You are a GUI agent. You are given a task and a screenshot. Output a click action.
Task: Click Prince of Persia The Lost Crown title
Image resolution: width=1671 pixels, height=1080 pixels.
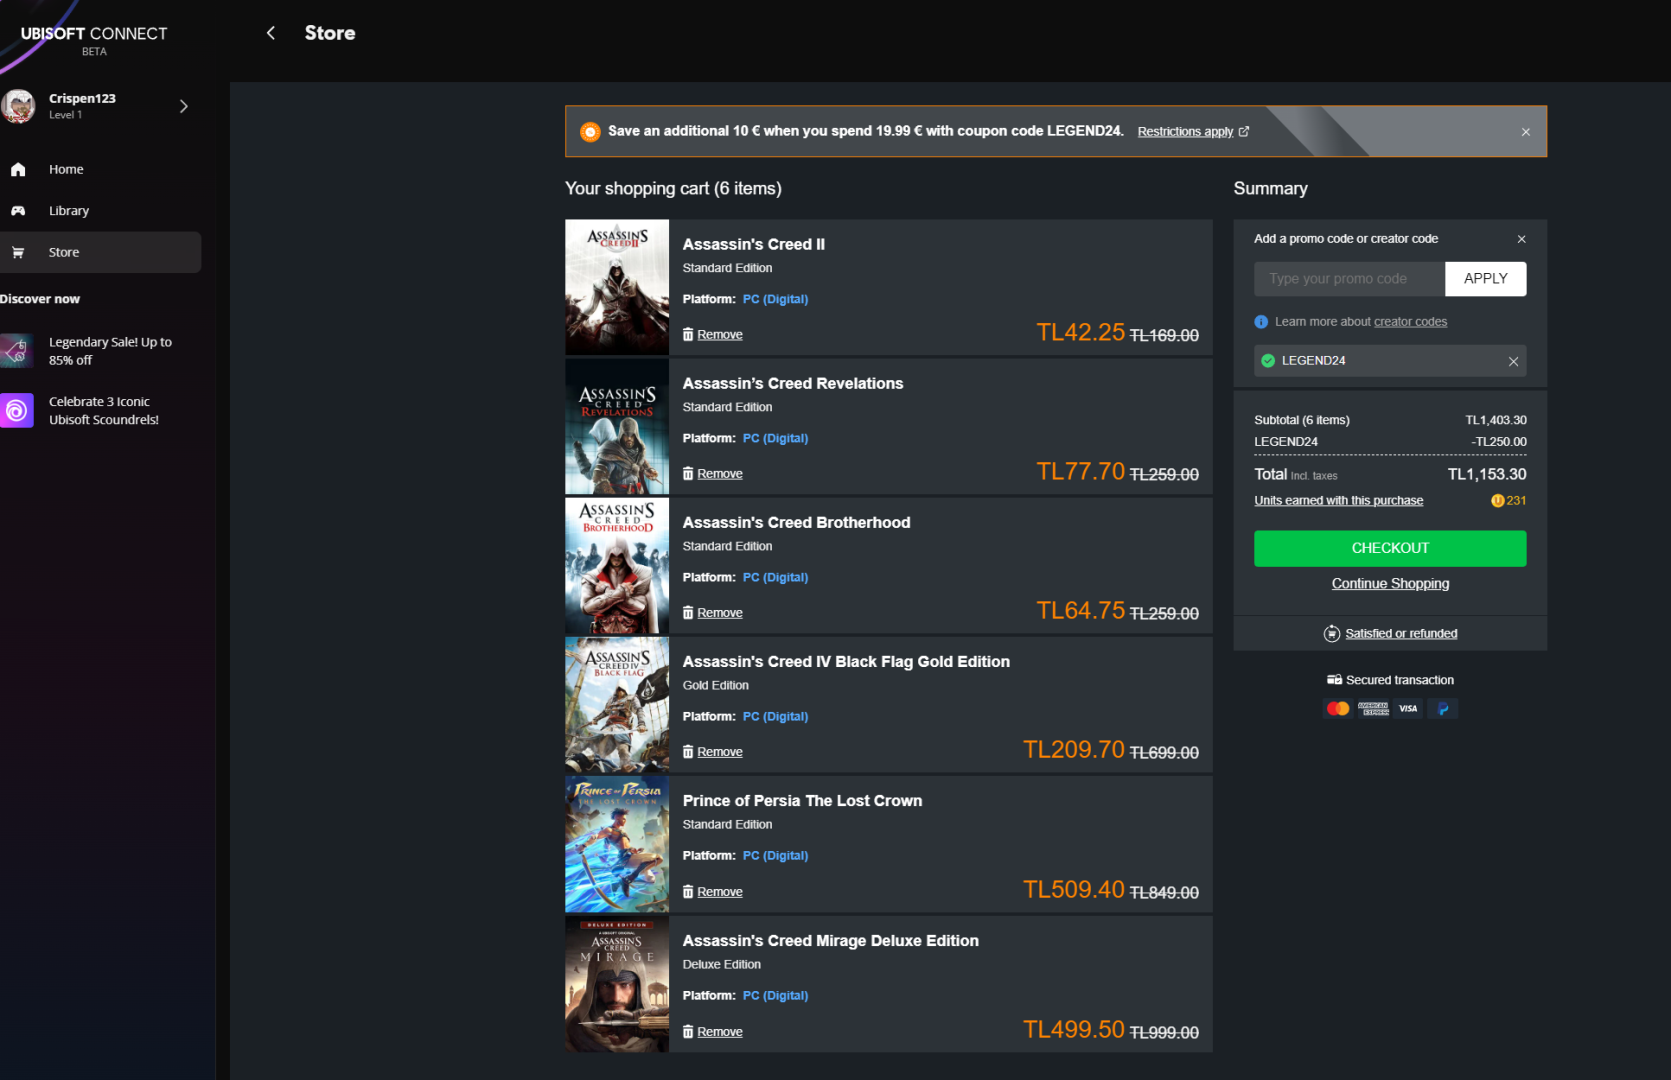tap(803, 800)
